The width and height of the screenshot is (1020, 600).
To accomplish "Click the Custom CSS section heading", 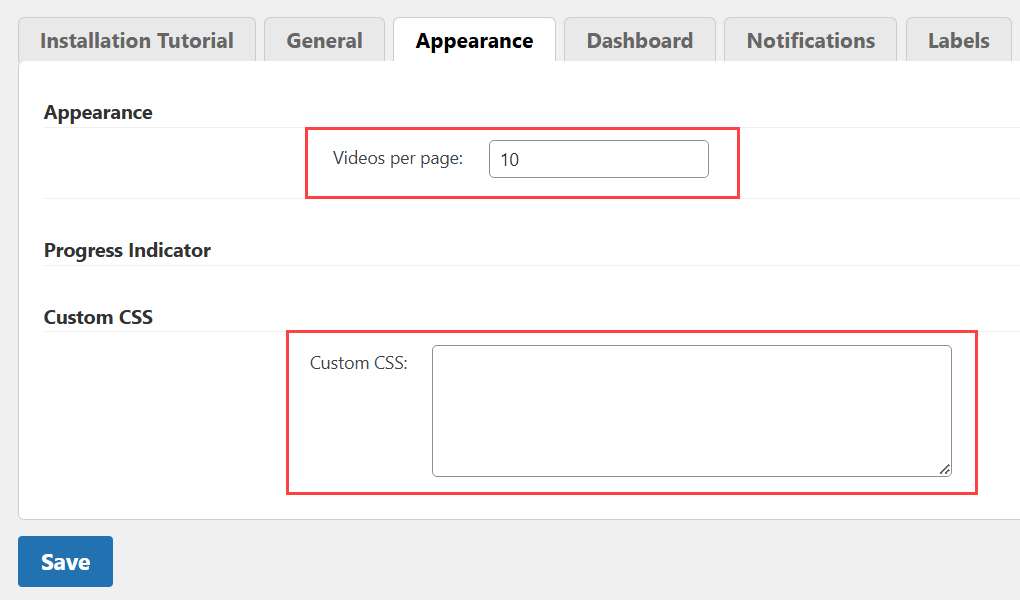I will click(98, 318).
